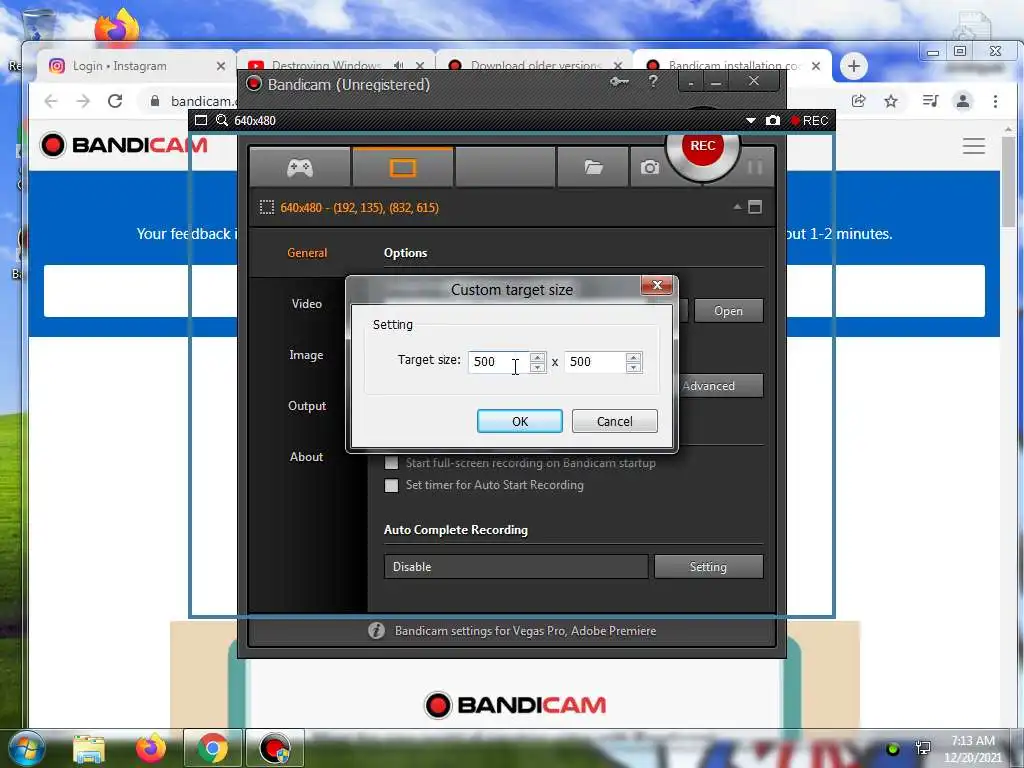Go forward in Chrome browser

pyautogui.click(x=83, y=101)
